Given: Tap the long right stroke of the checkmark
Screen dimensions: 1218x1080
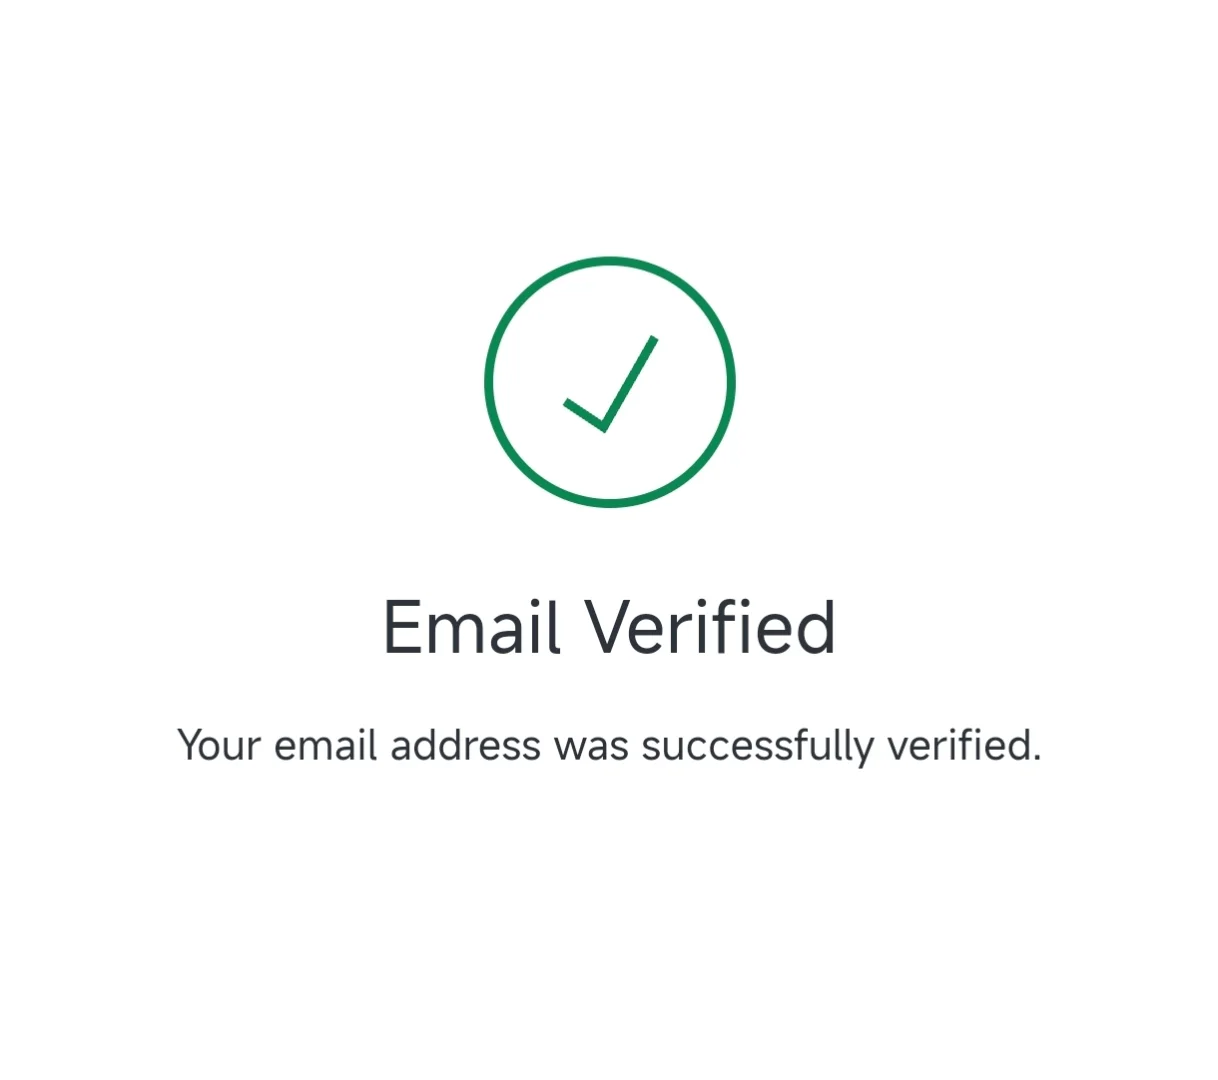Looking at the screenshot, I should pyautogui.click(x=630, y=382).
